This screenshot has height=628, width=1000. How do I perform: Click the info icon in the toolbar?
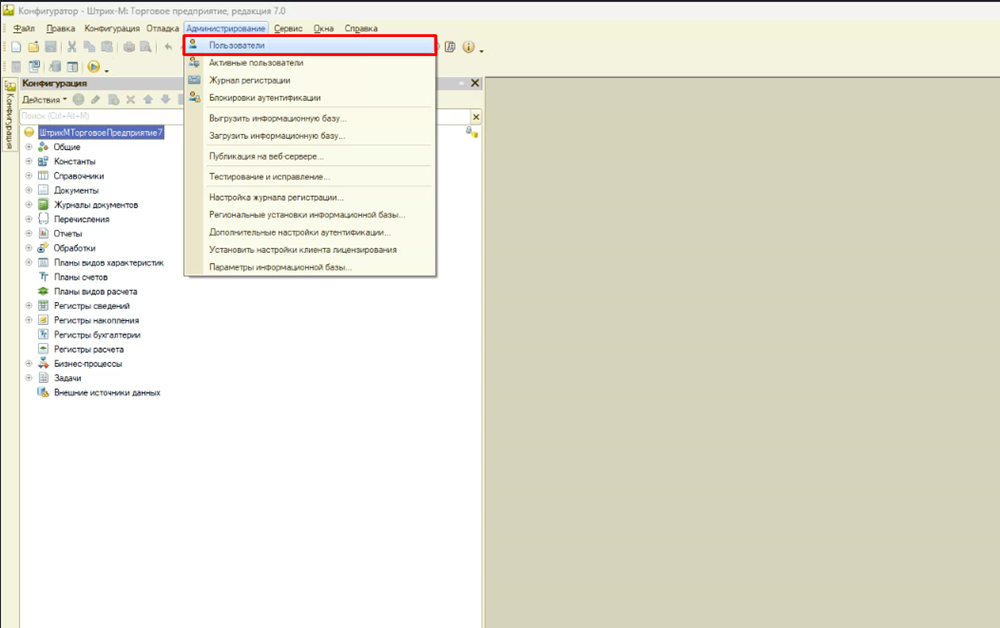[468, 47]
